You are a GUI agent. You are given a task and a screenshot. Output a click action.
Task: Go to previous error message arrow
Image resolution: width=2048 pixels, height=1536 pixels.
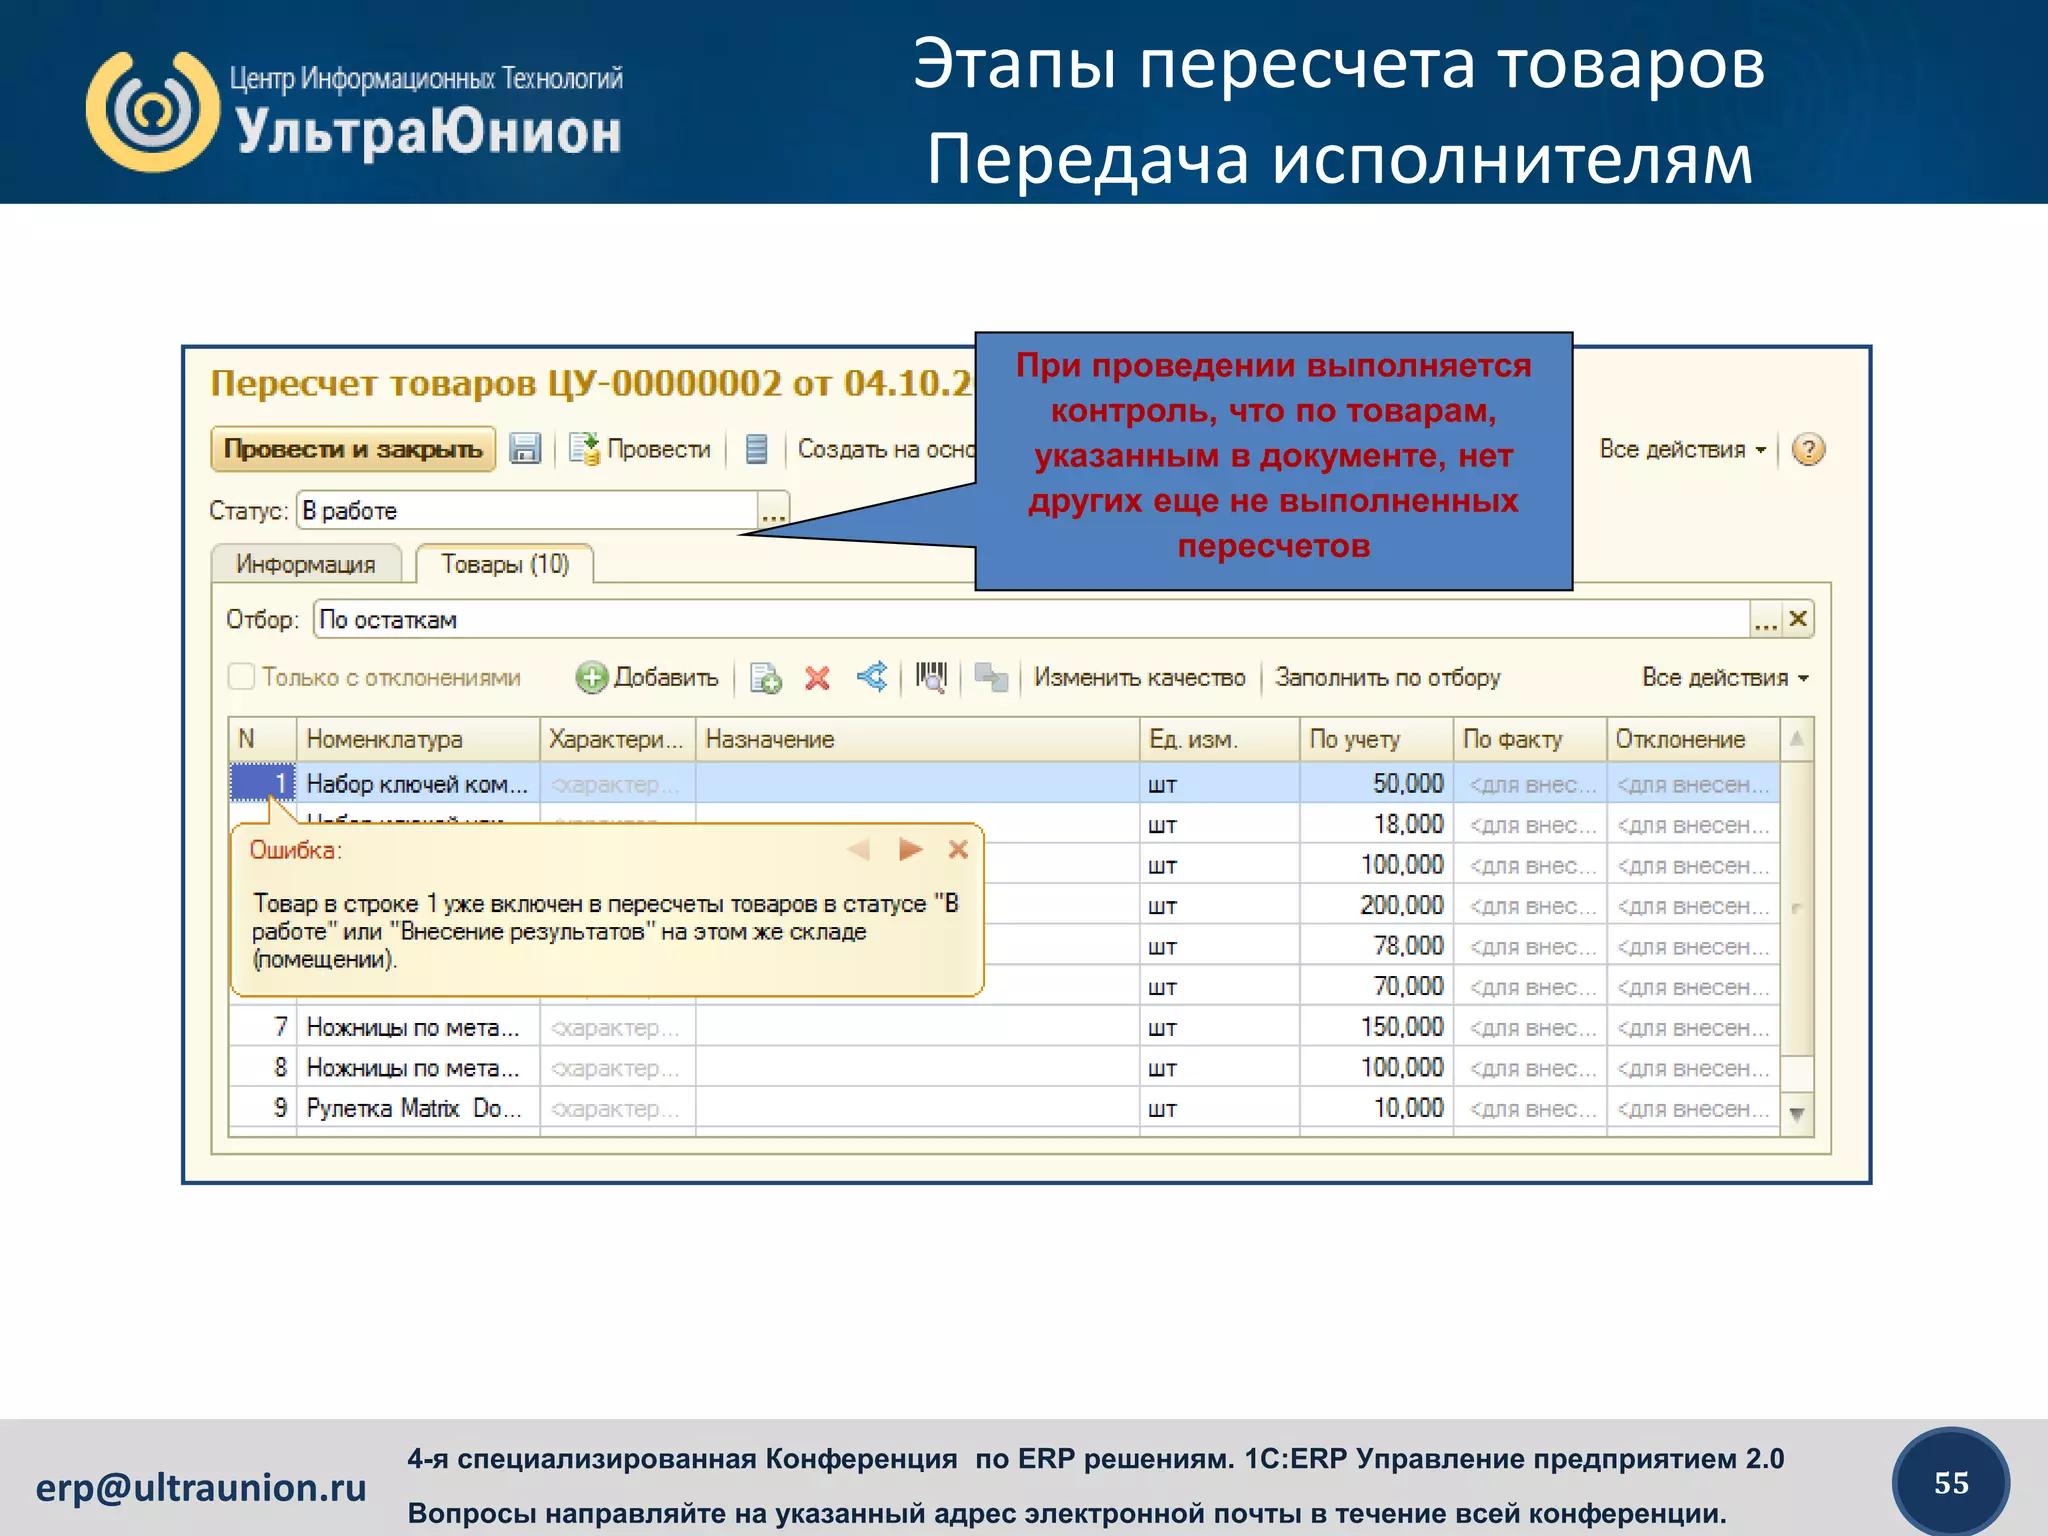coord(858,850)
